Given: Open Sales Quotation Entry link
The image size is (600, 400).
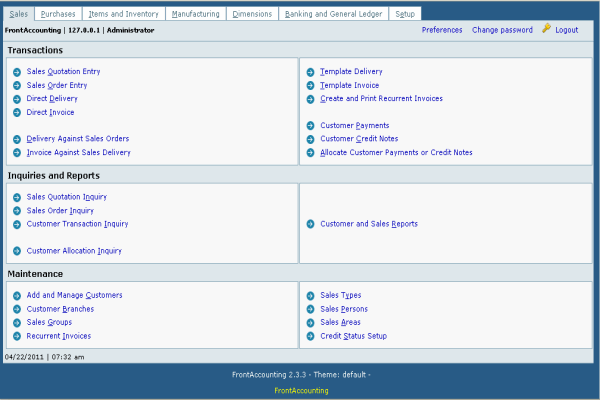Looking at the screenshot, I should tap(64, 72).
